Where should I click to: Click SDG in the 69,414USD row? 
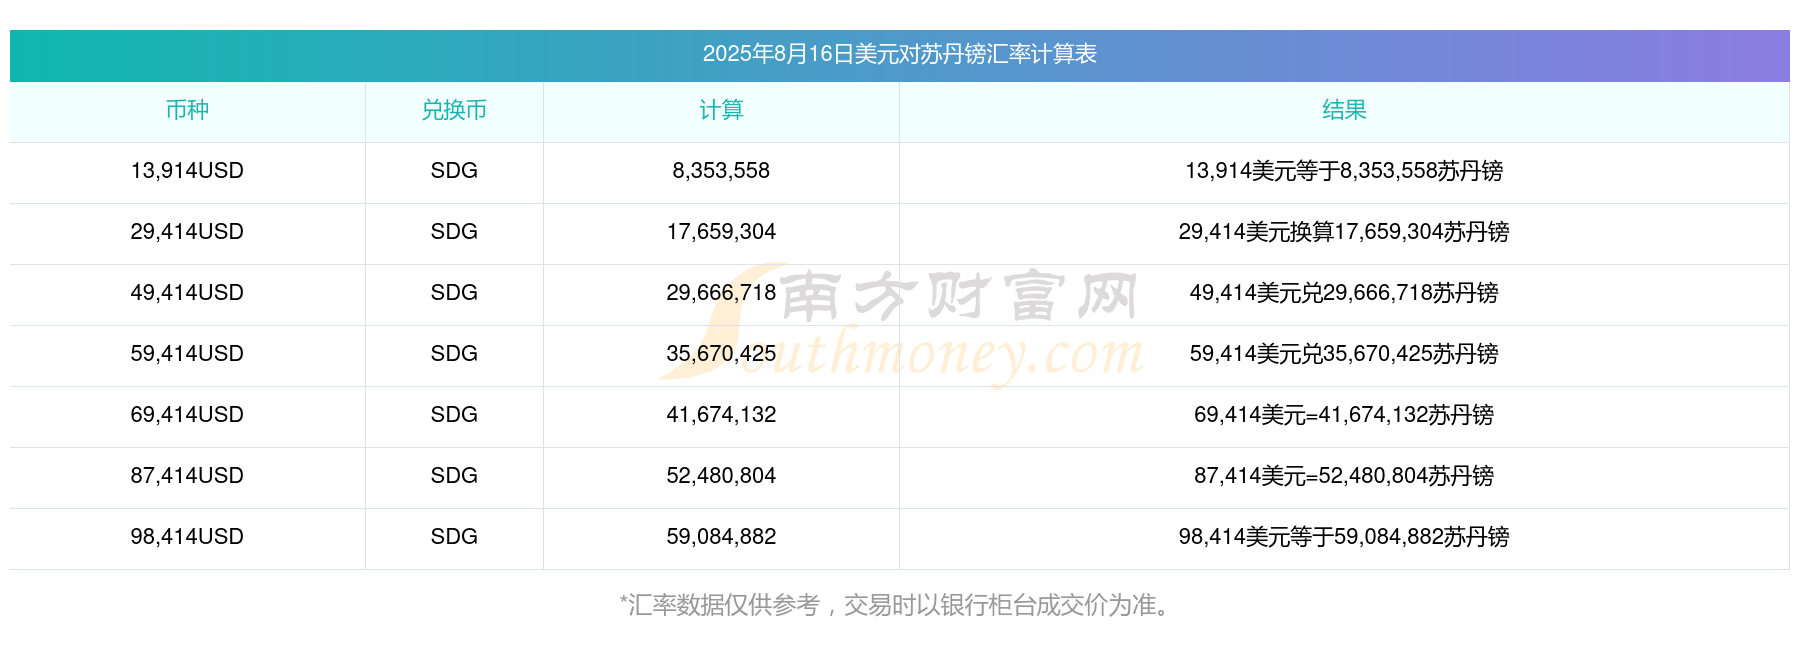coord(454,415)
